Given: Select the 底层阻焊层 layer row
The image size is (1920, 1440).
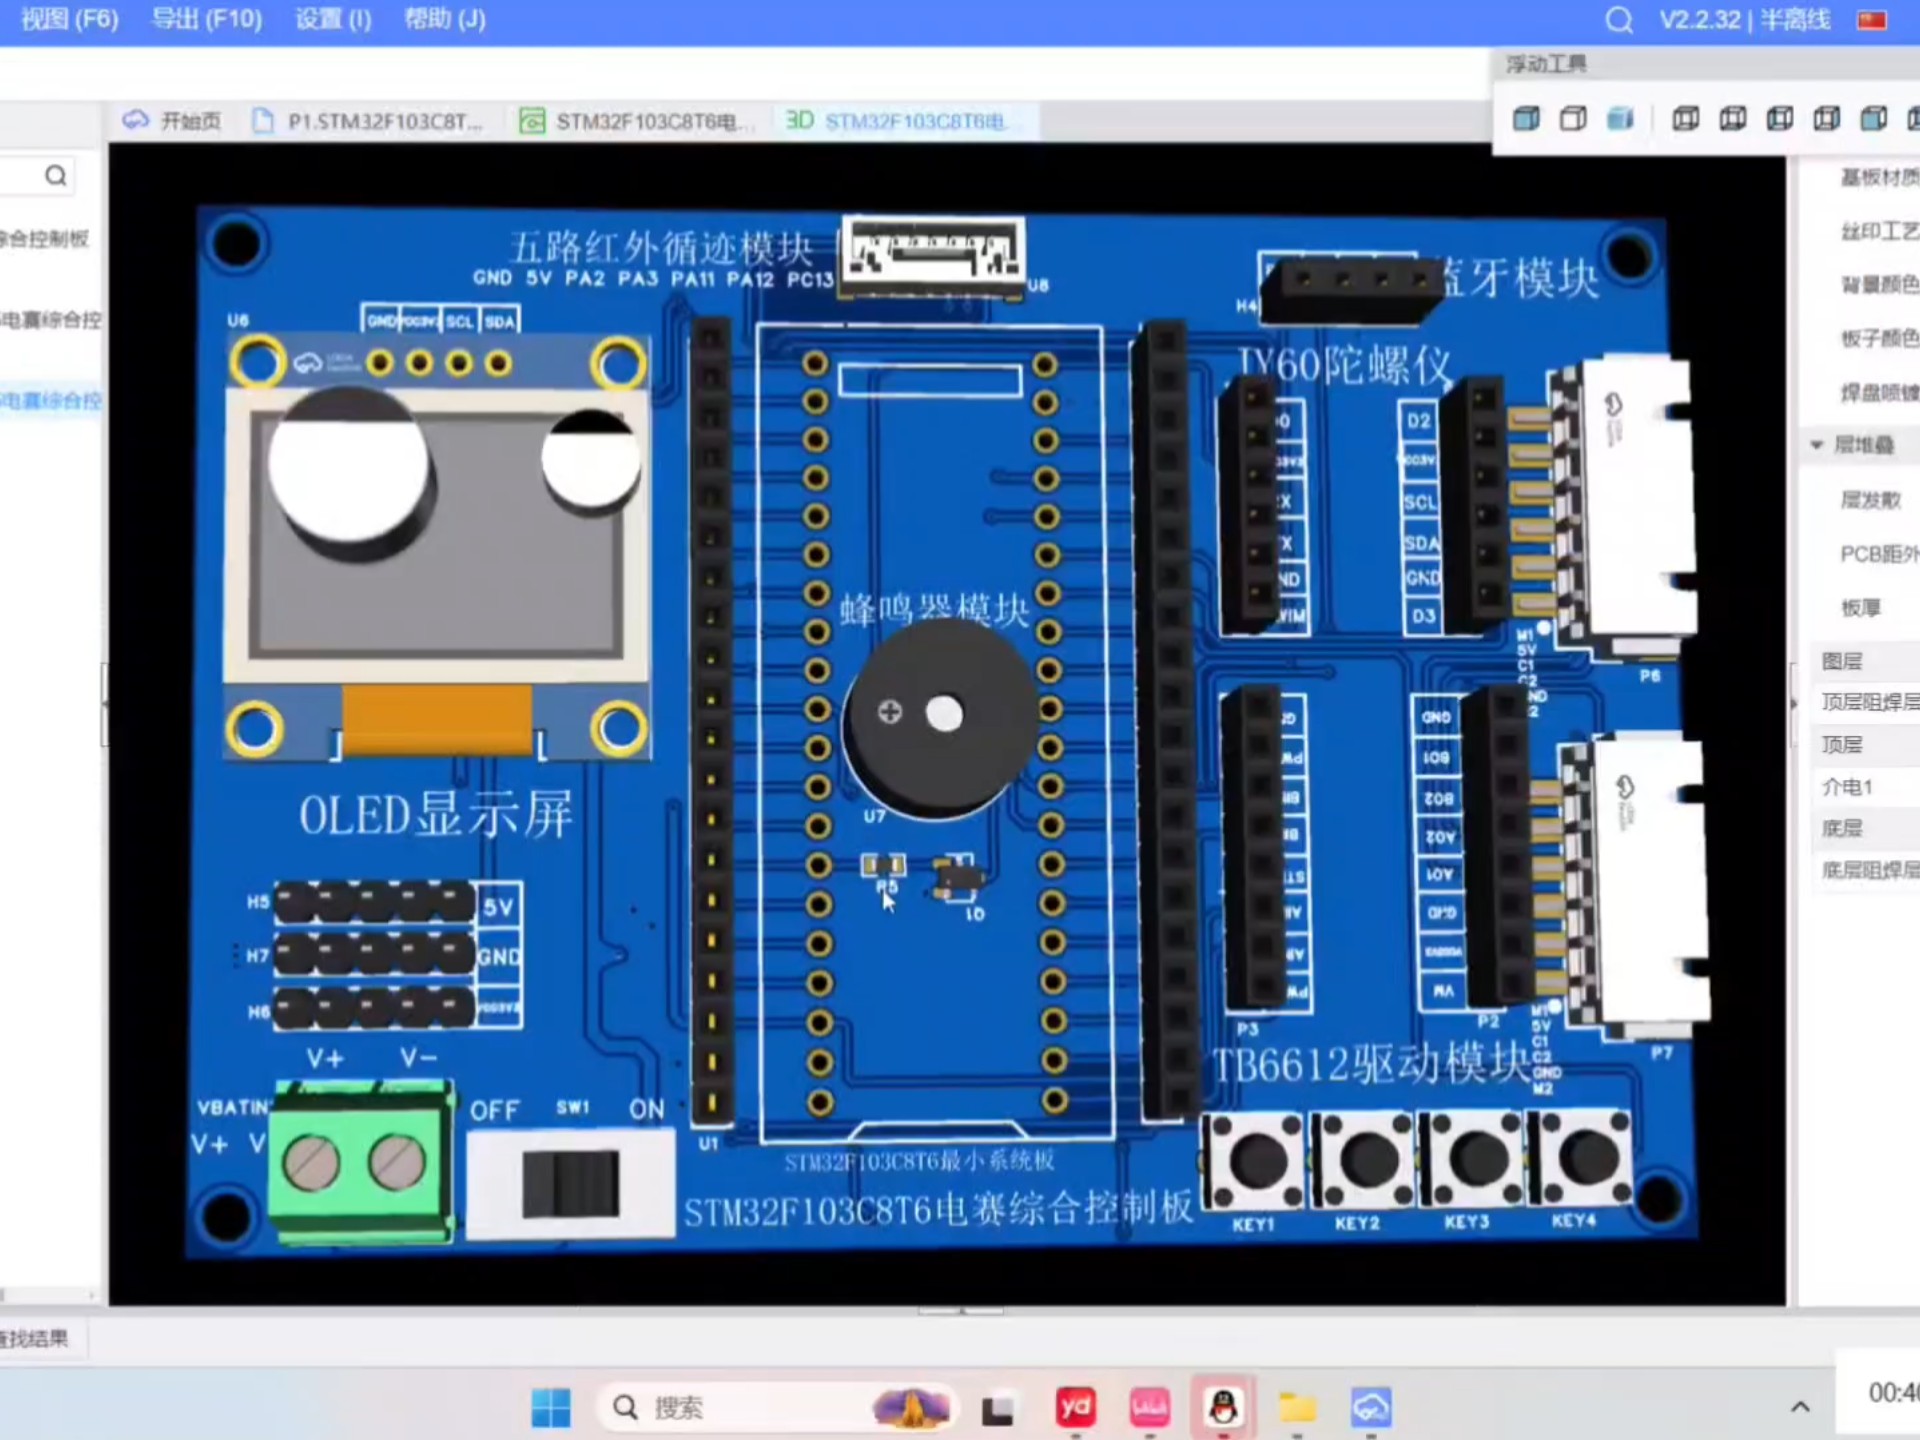Looking at the screenshot, I should pos(1868,871).
